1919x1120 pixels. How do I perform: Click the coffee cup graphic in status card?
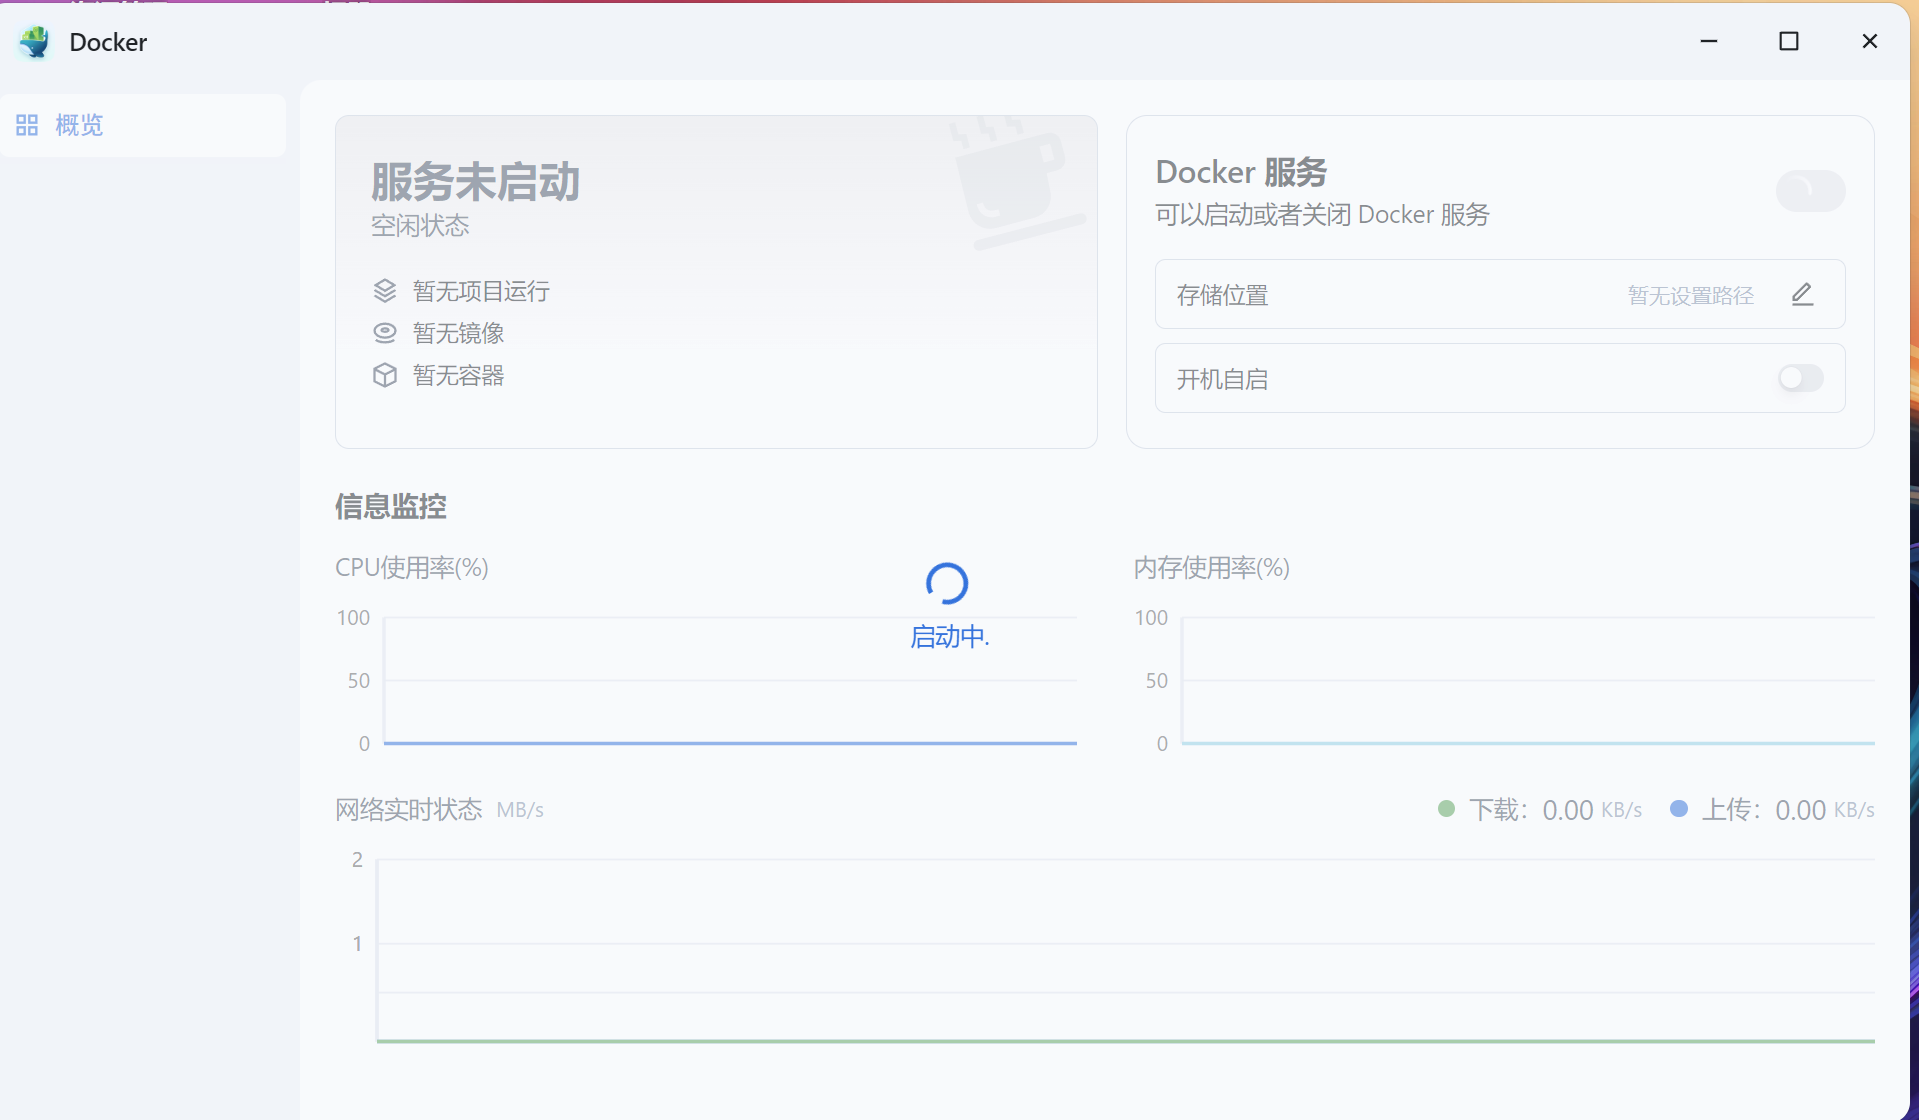pos(1012,183)
